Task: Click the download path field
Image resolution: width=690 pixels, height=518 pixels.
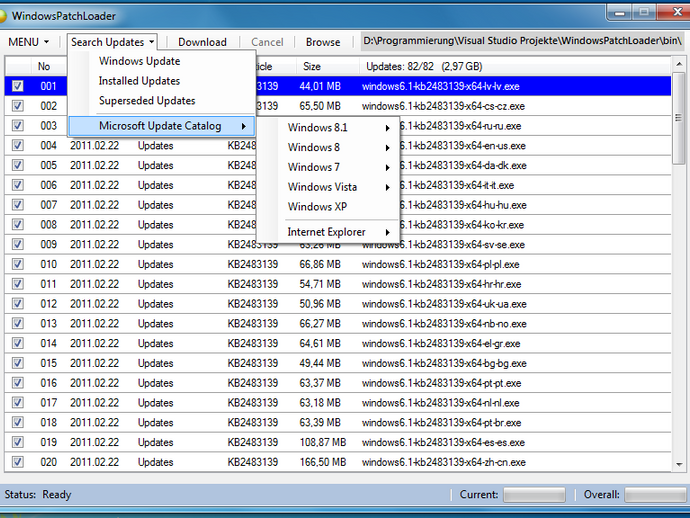Action: pyautogui.click(x=522, y=41)
